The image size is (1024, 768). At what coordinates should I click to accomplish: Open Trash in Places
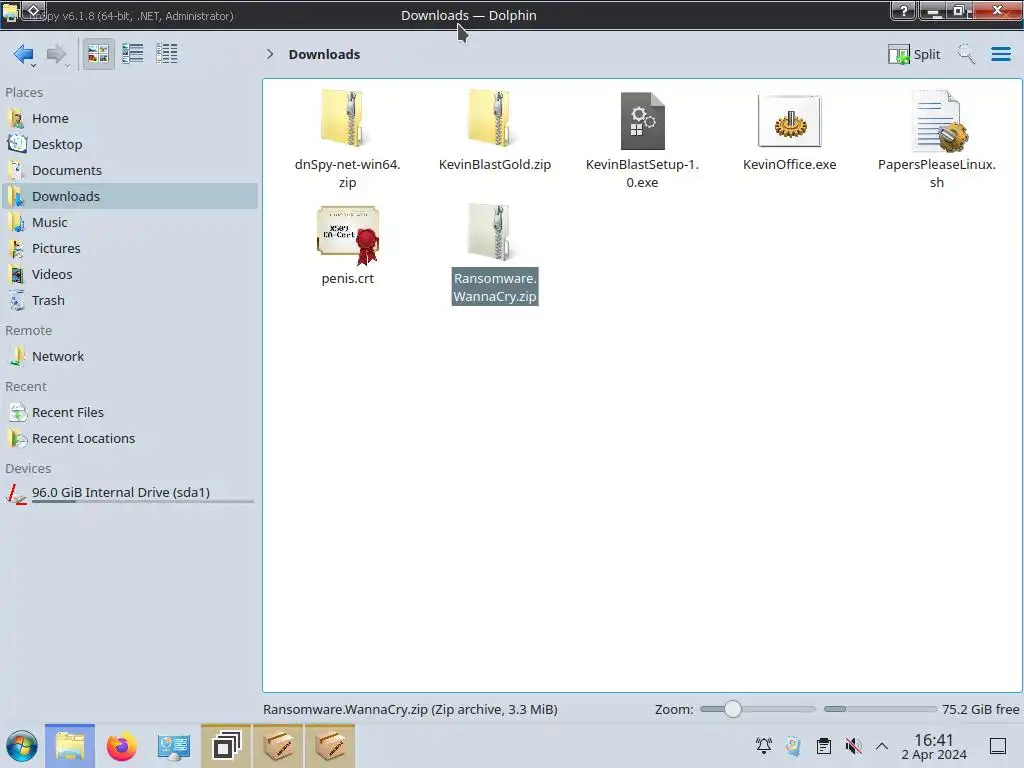coord(130,301)
